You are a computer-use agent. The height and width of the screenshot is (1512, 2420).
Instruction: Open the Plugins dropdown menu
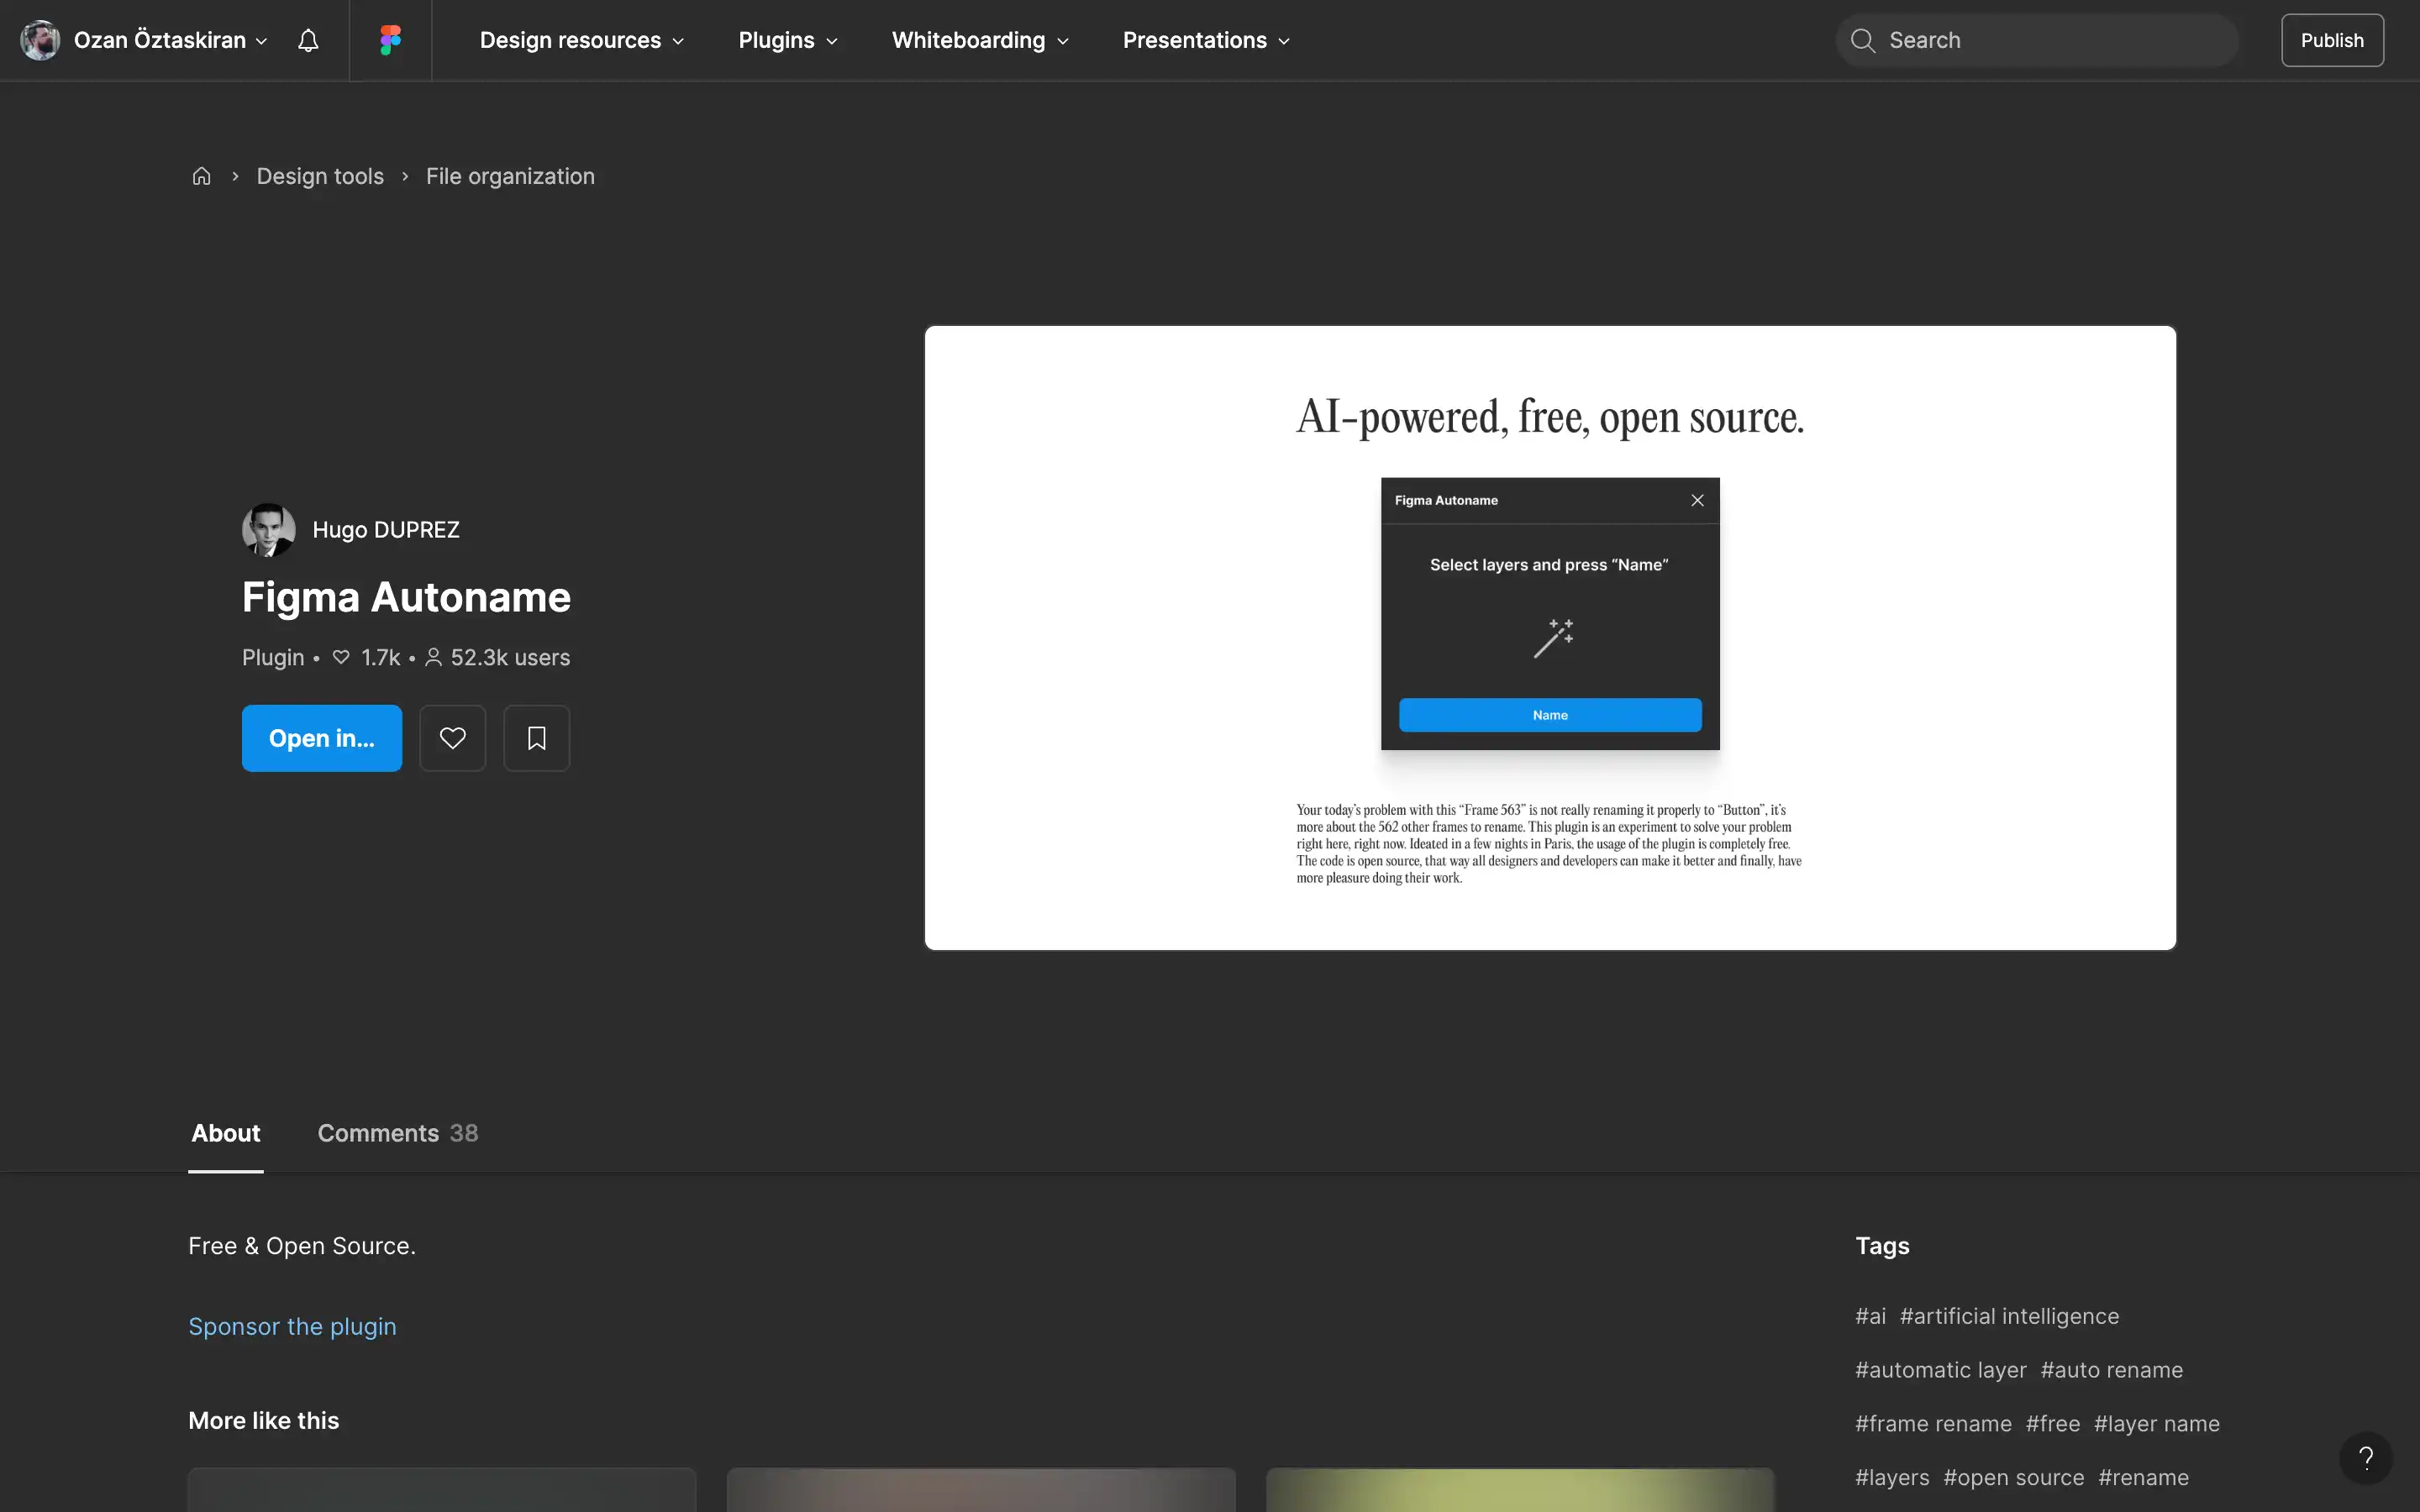coord(788,40)
